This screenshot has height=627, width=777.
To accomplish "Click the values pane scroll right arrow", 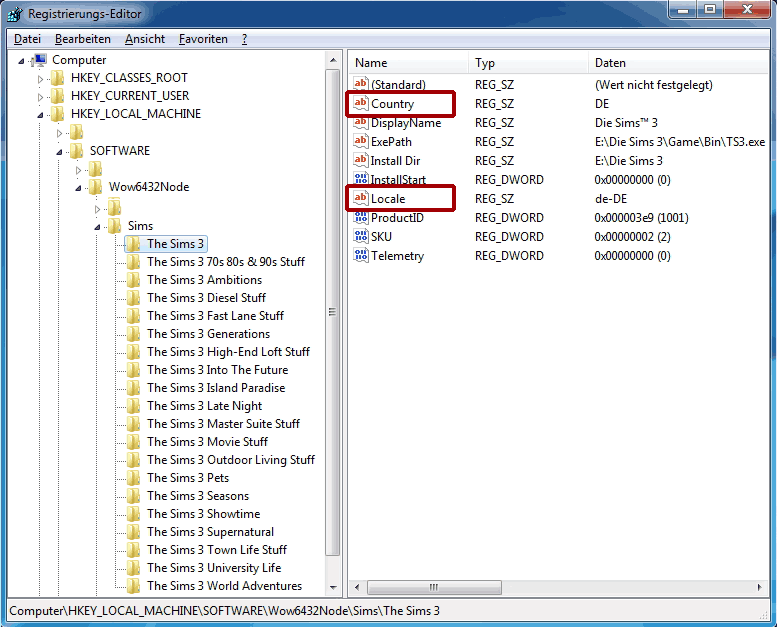I will 760,587.
